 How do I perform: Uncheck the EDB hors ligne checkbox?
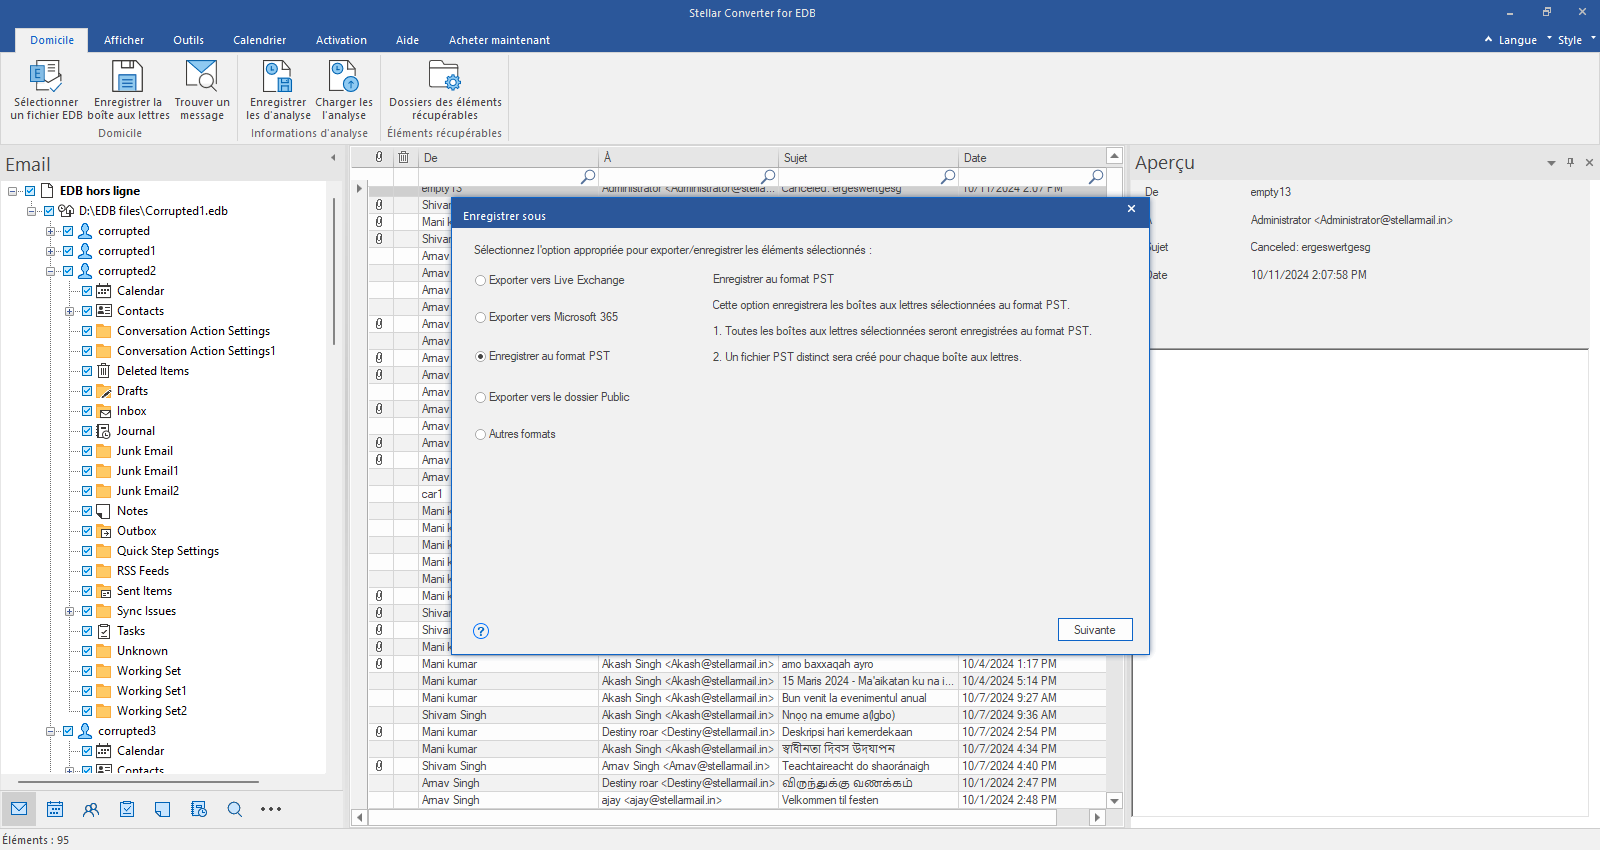(x=30, y=191)
